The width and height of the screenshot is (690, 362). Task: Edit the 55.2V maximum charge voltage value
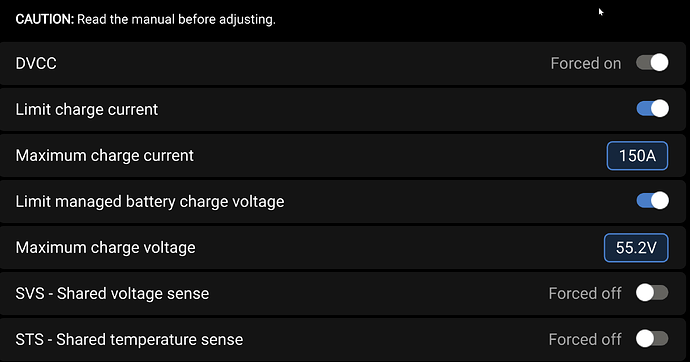coord(636,248)
